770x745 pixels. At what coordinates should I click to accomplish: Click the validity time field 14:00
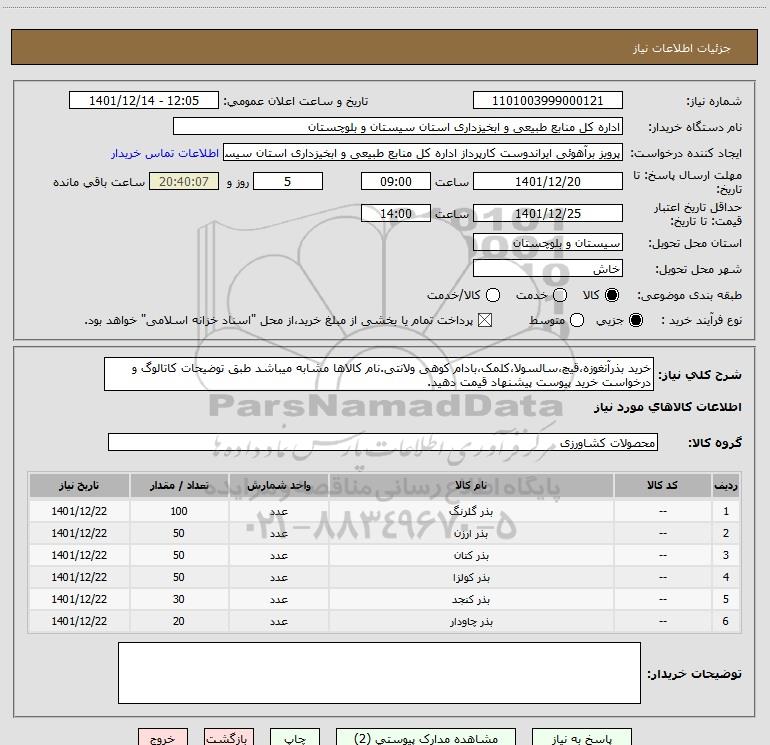pyautogui.click(x=396, y=213)
